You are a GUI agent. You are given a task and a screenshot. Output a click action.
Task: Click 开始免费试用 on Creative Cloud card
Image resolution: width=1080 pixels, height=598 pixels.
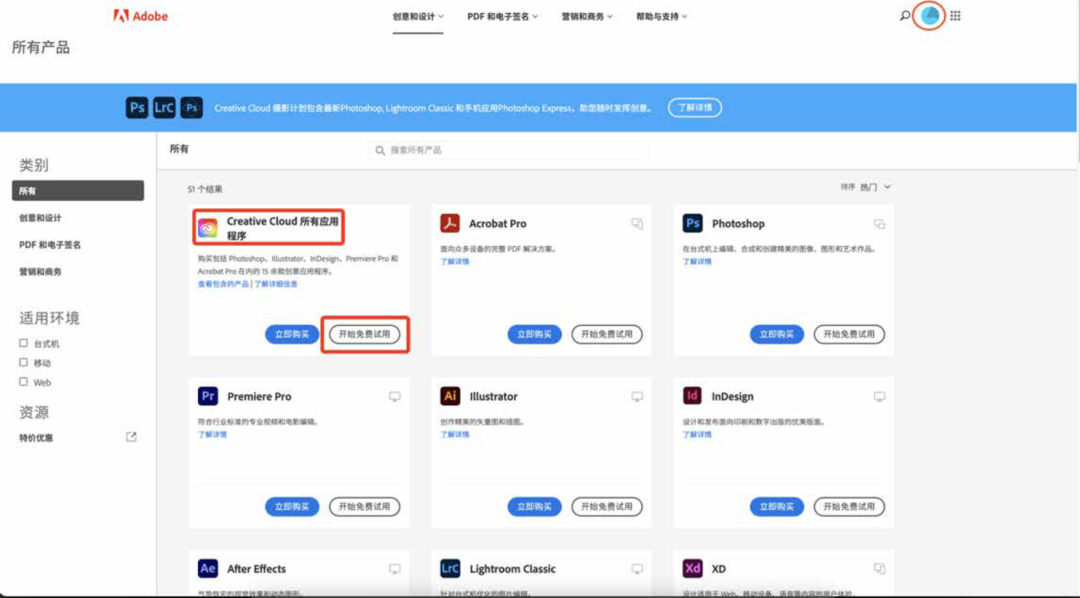pyautogui.click(x=364, y=334)
